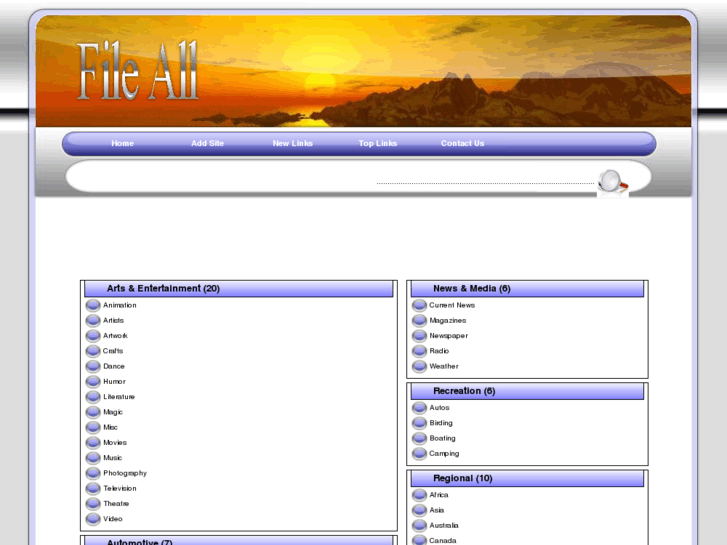Click the bullet icon beside Photography
This screenshot has height=545, width=727.
[93, 473]
